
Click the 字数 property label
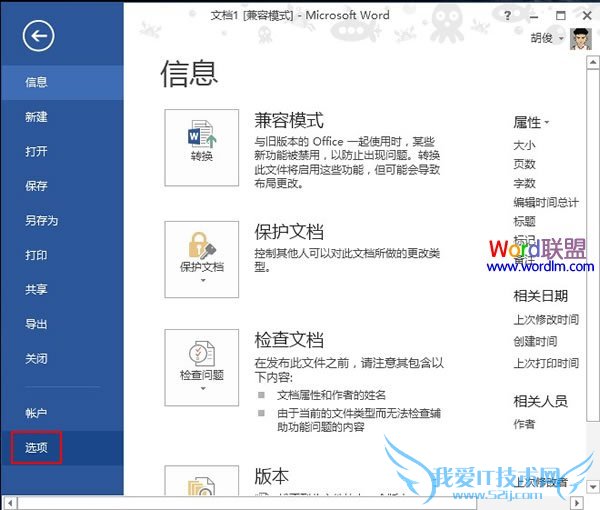pyautogui.click(x=524, y=184)
